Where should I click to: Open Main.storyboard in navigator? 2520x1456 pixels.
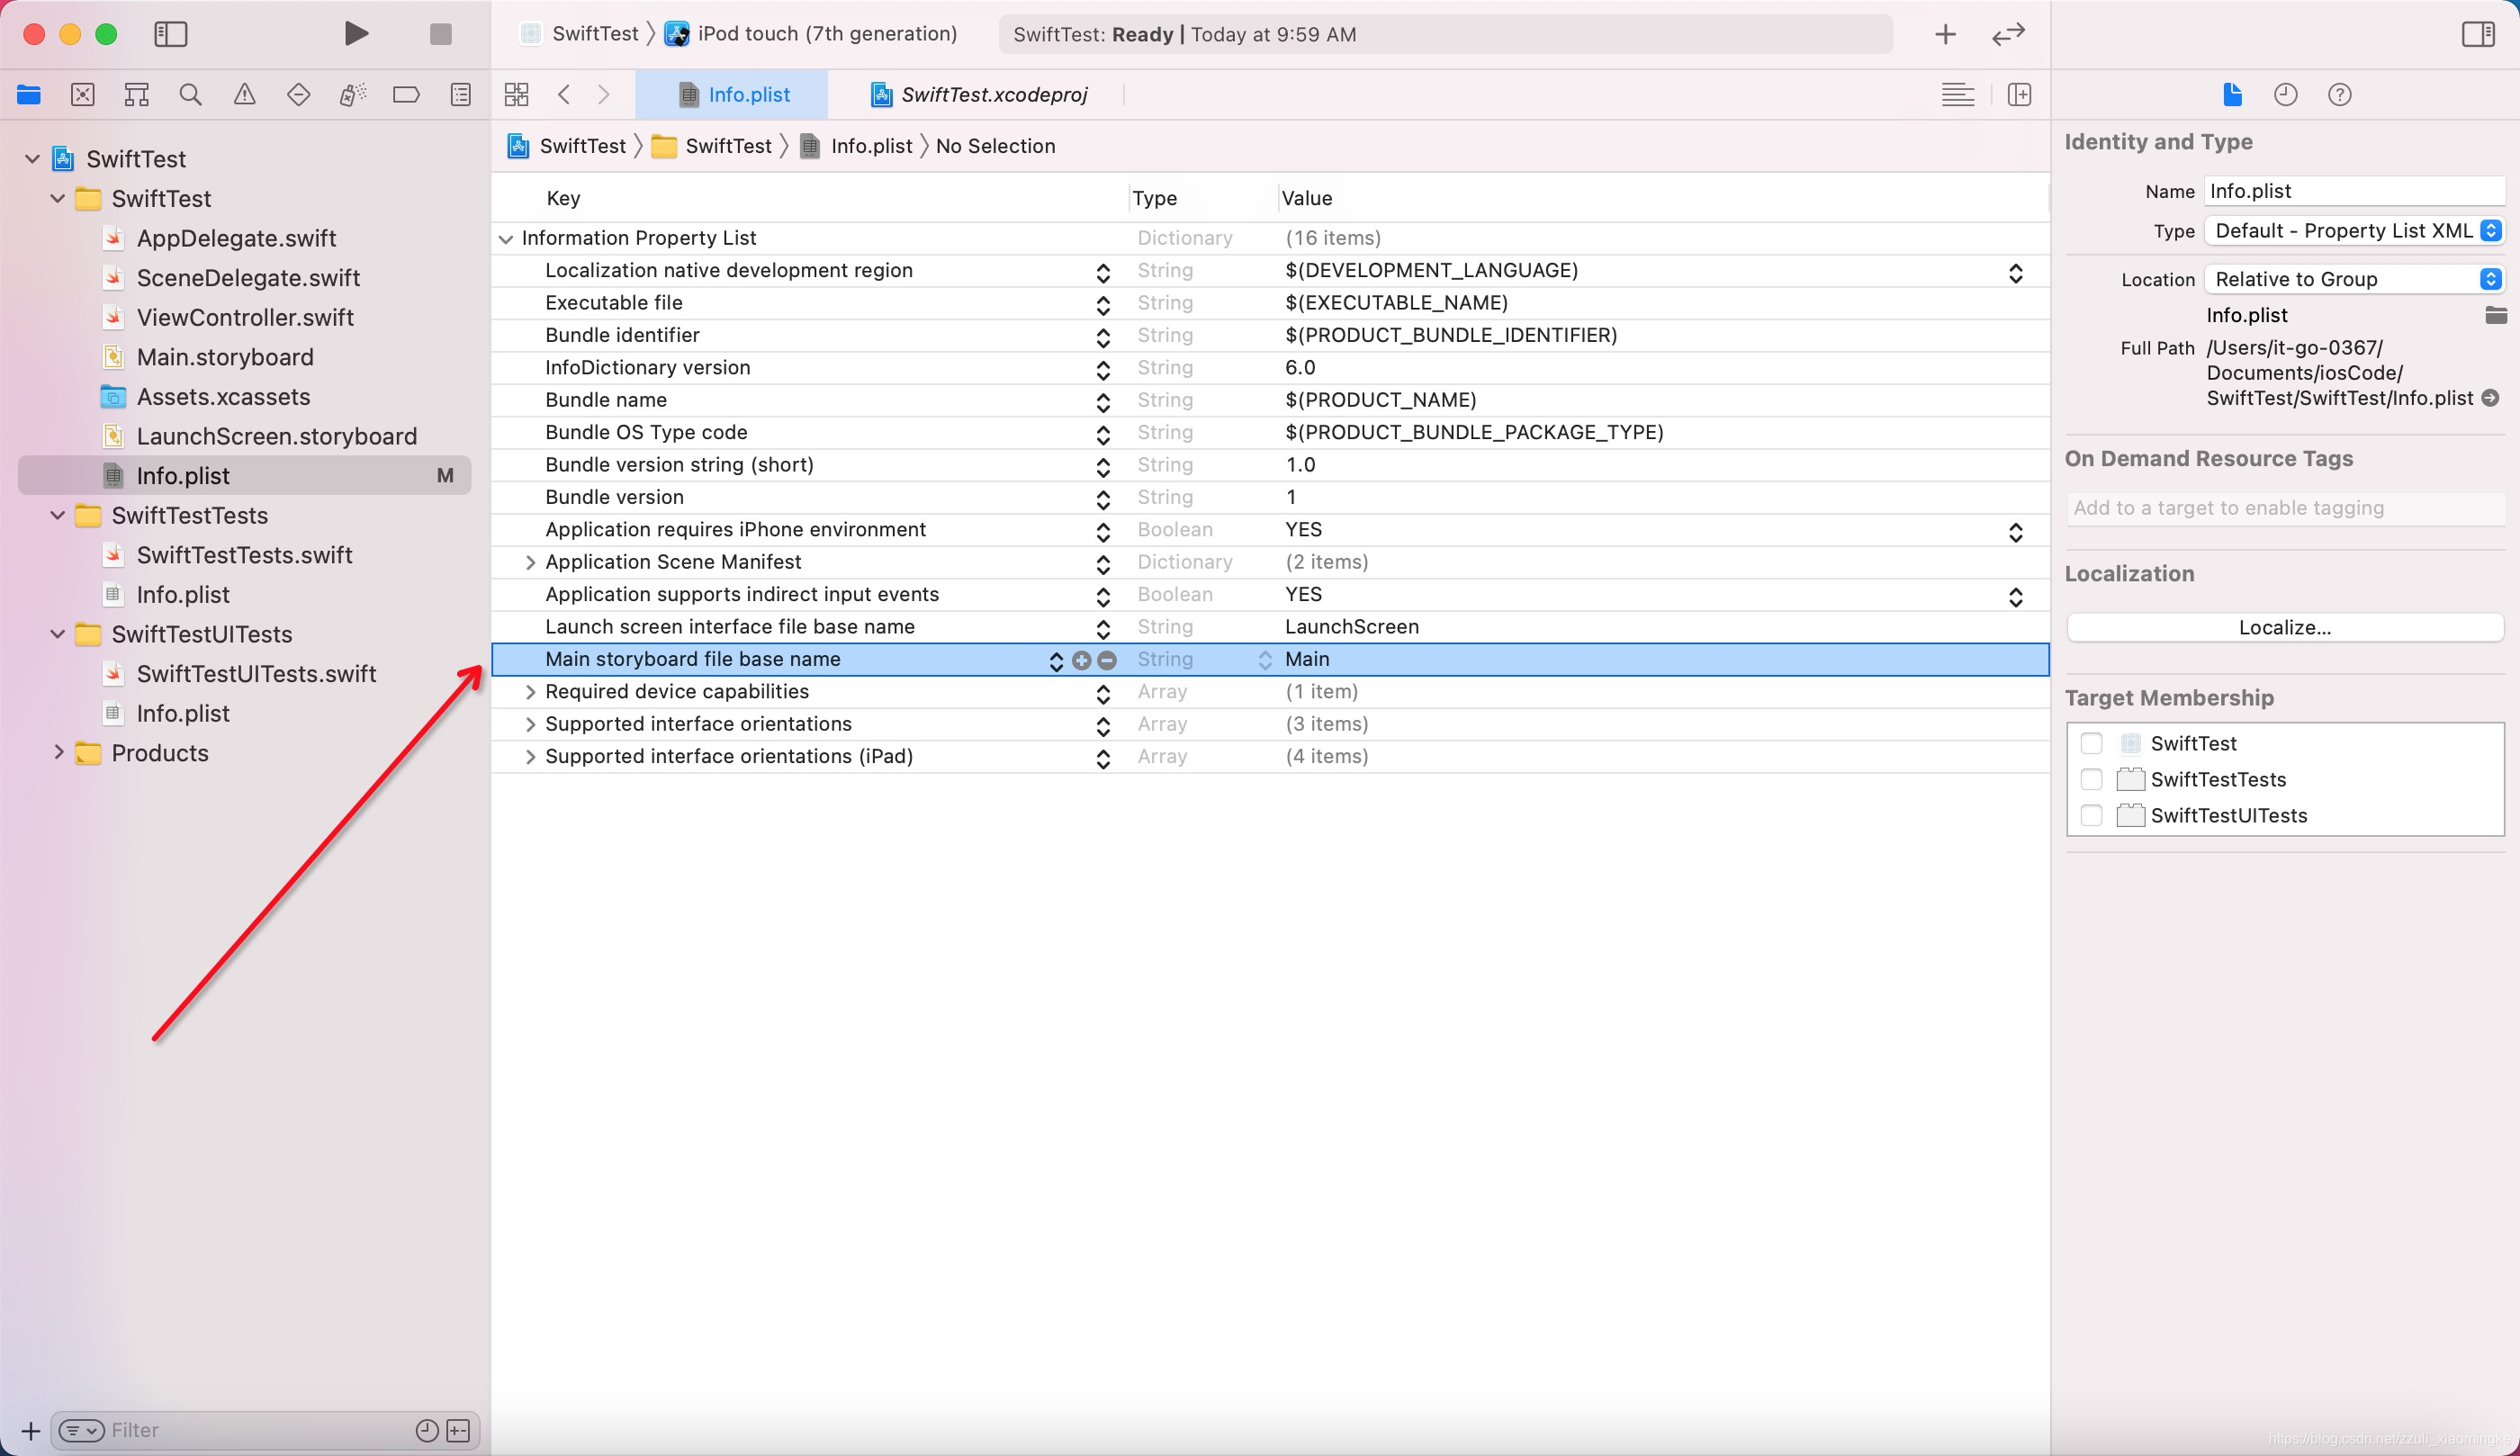click(225, 357)
